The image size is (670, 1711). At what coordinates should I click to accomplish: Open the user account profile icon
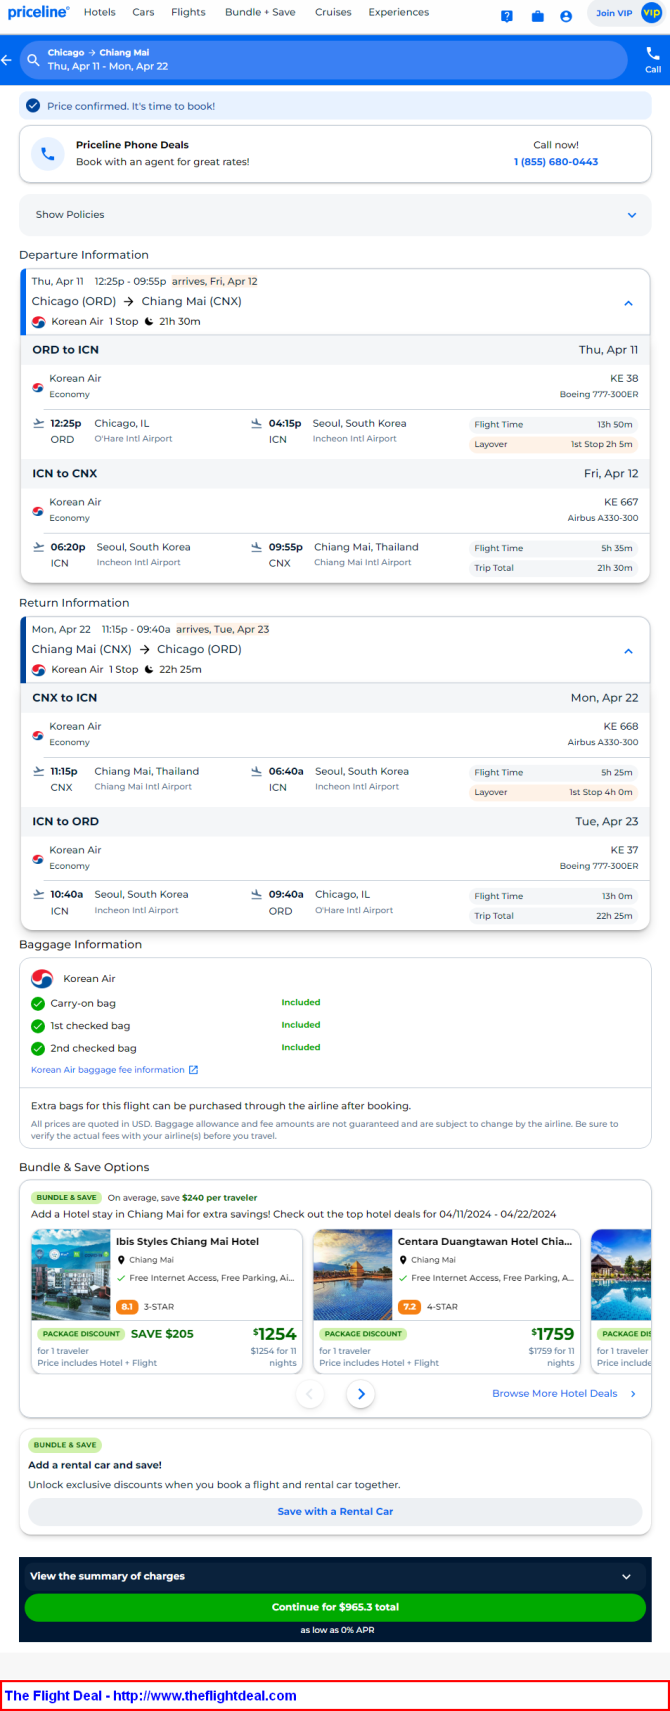pos(566,16)
